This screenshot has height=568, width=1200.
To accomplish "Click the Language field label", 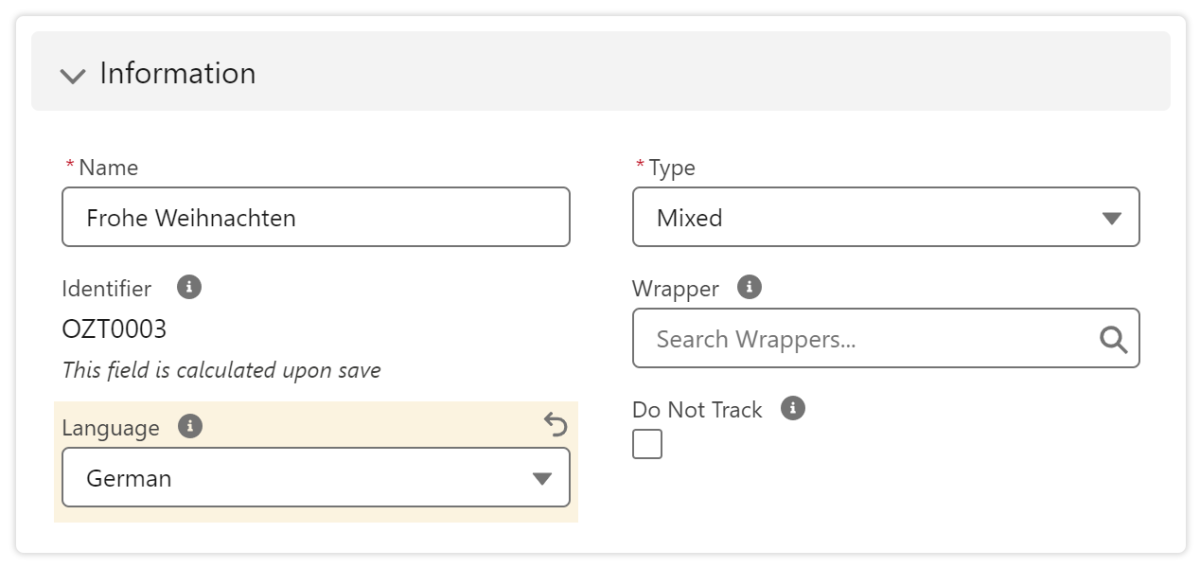I will click(110, 428).
